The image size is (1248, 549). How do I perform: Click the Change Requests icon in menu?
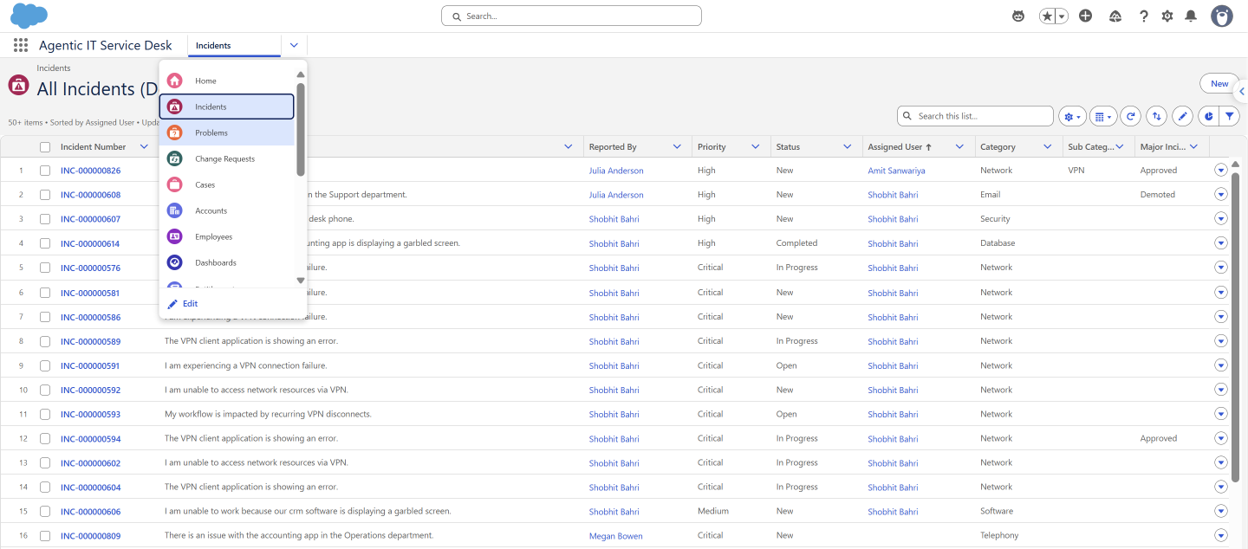point(175,159)
